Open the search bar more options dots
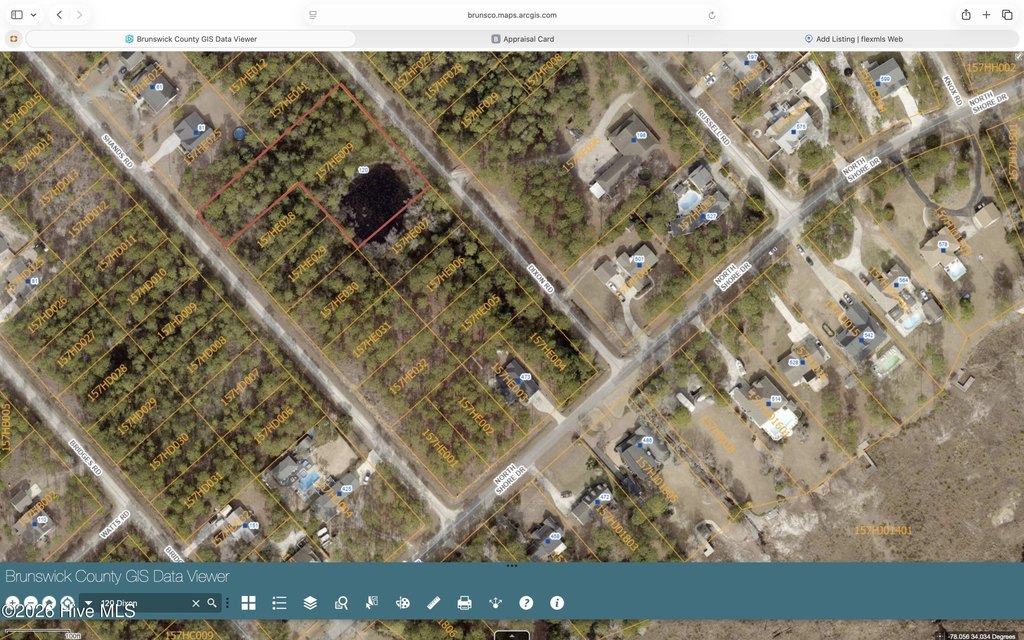The height and width of the screenshot is (640, 1024). 227,603
